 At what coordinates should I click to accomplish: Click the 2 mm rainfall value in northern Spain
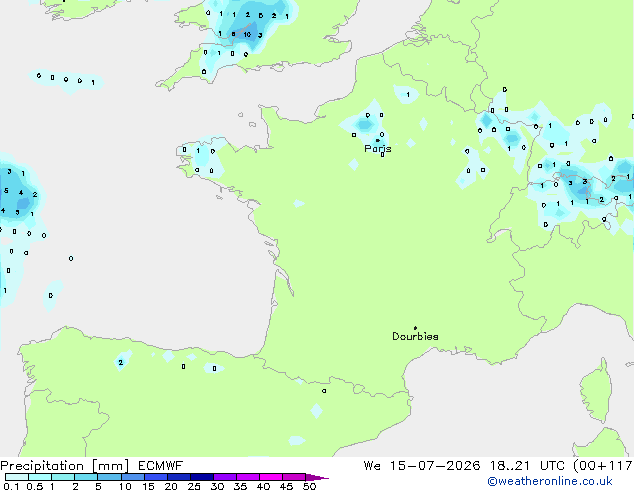120,363
